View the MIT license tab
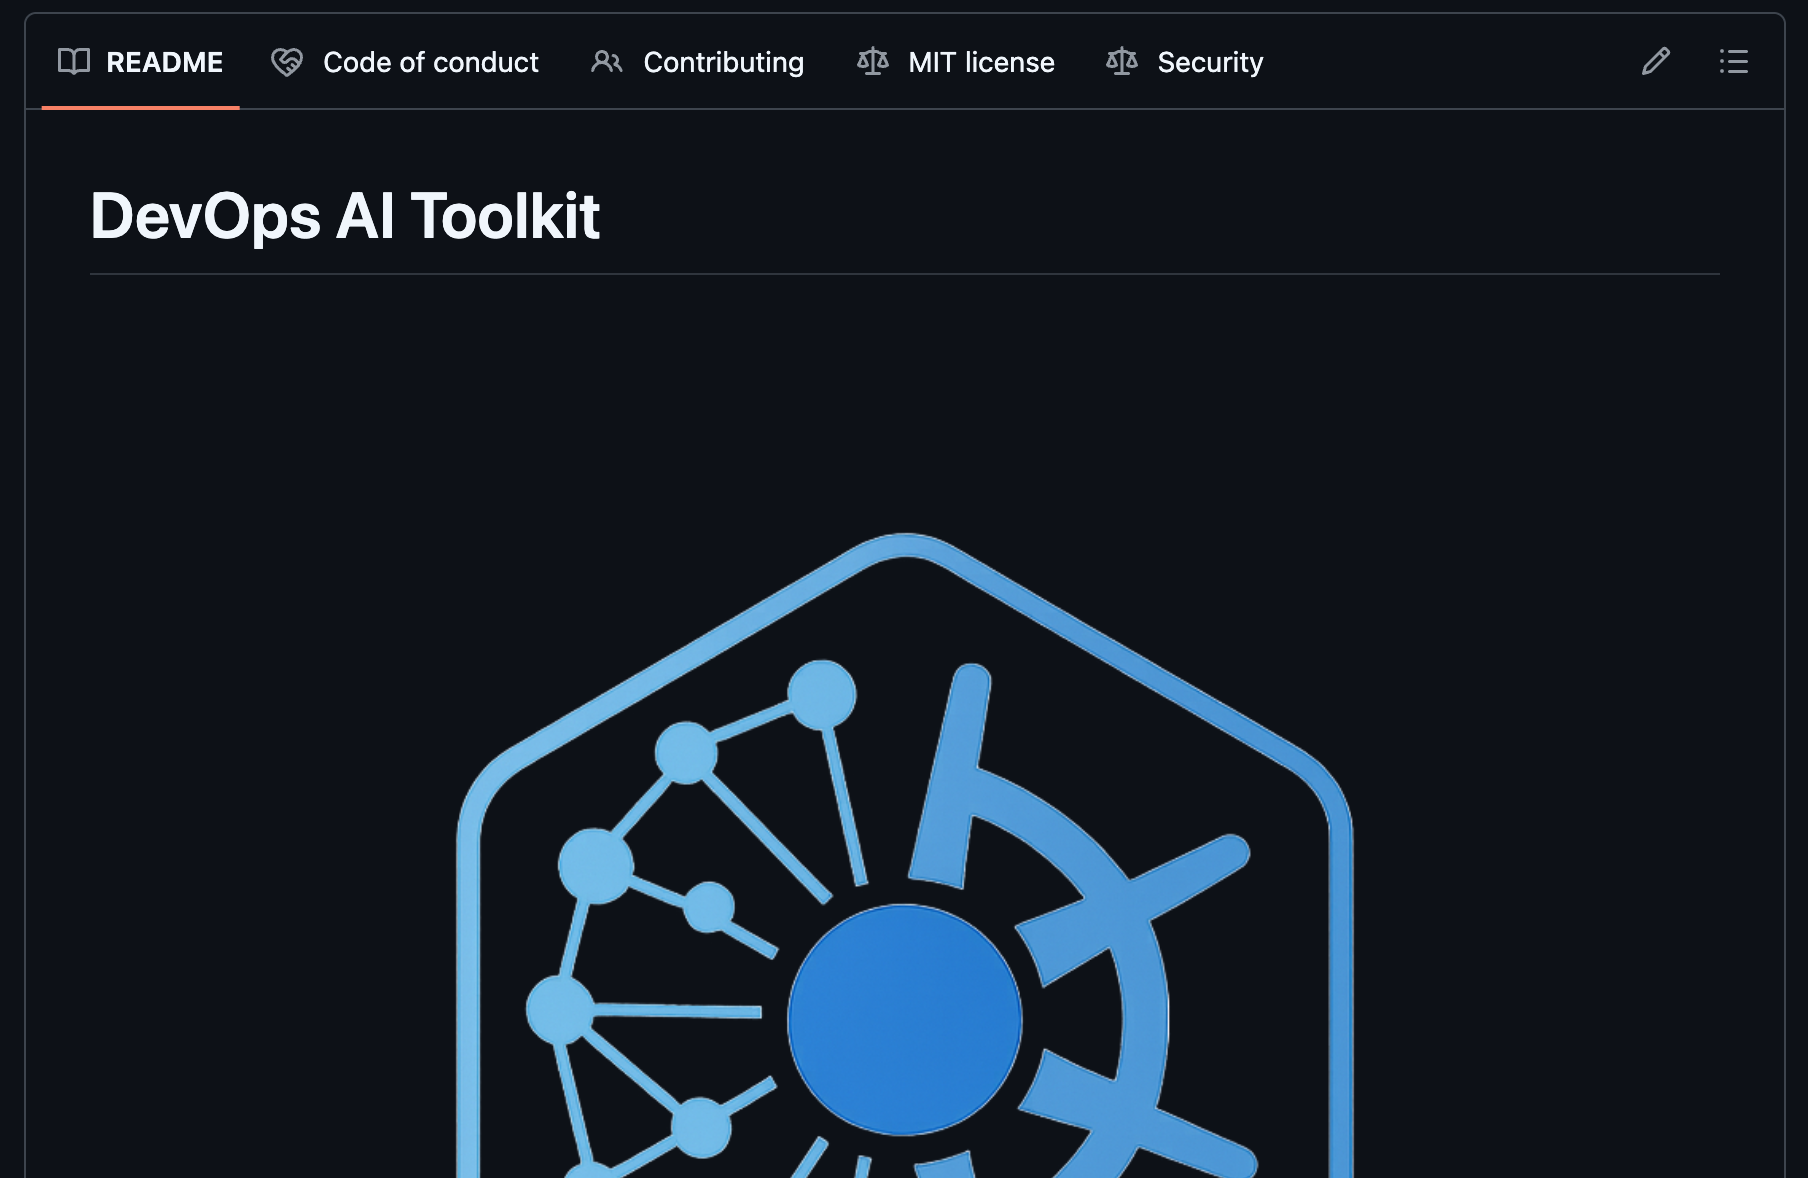1808x1178 pixels. coord(981,62)
